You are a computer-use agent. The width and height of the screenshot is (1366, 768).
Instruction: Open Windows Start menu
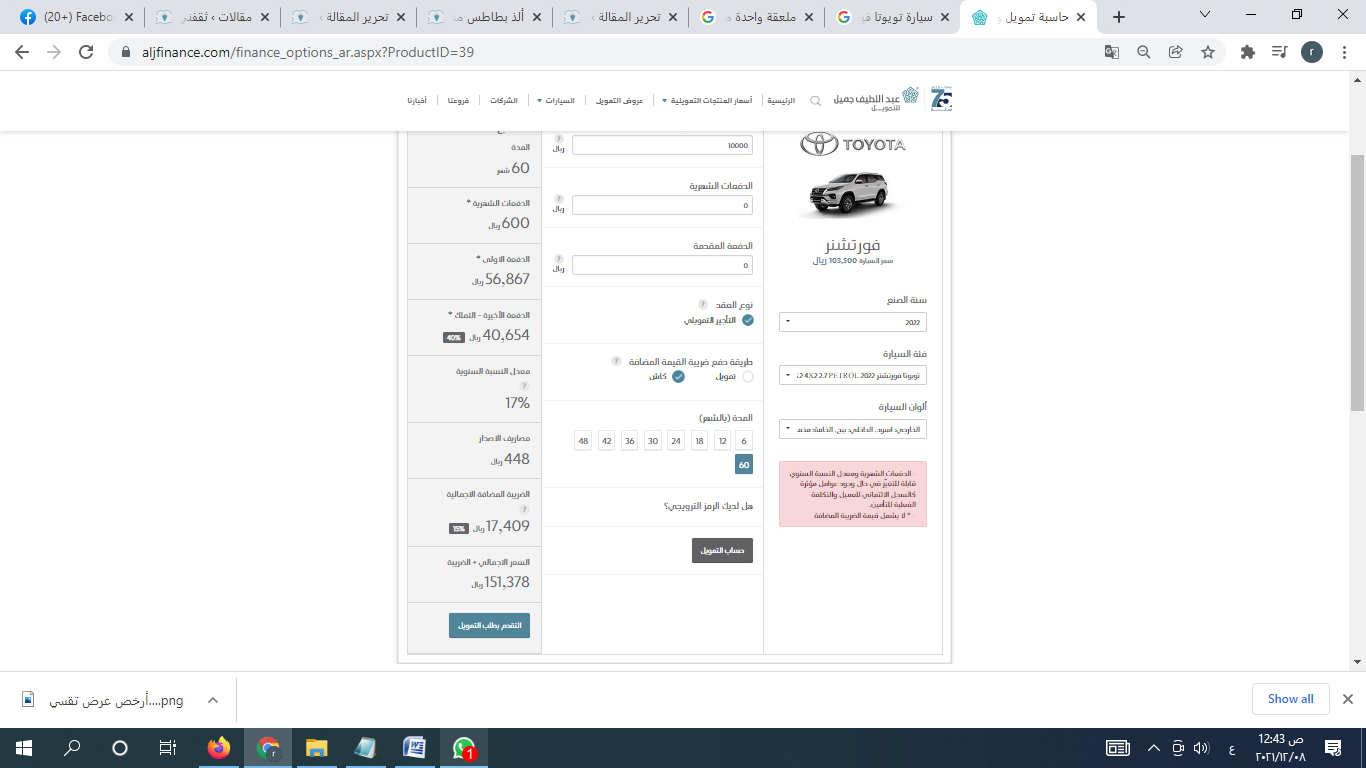click(x=23, y=747)
